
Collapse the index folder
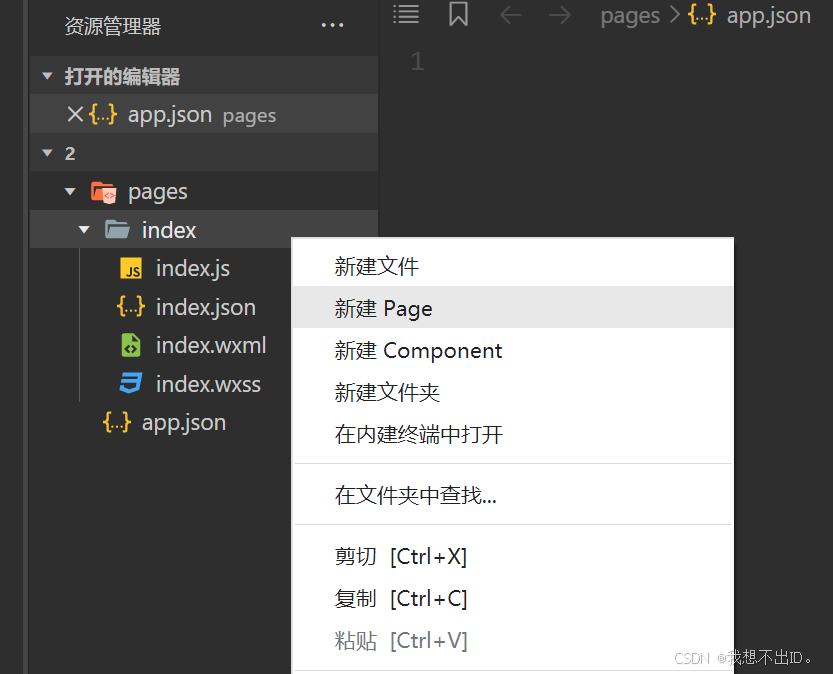coord(84,229)
